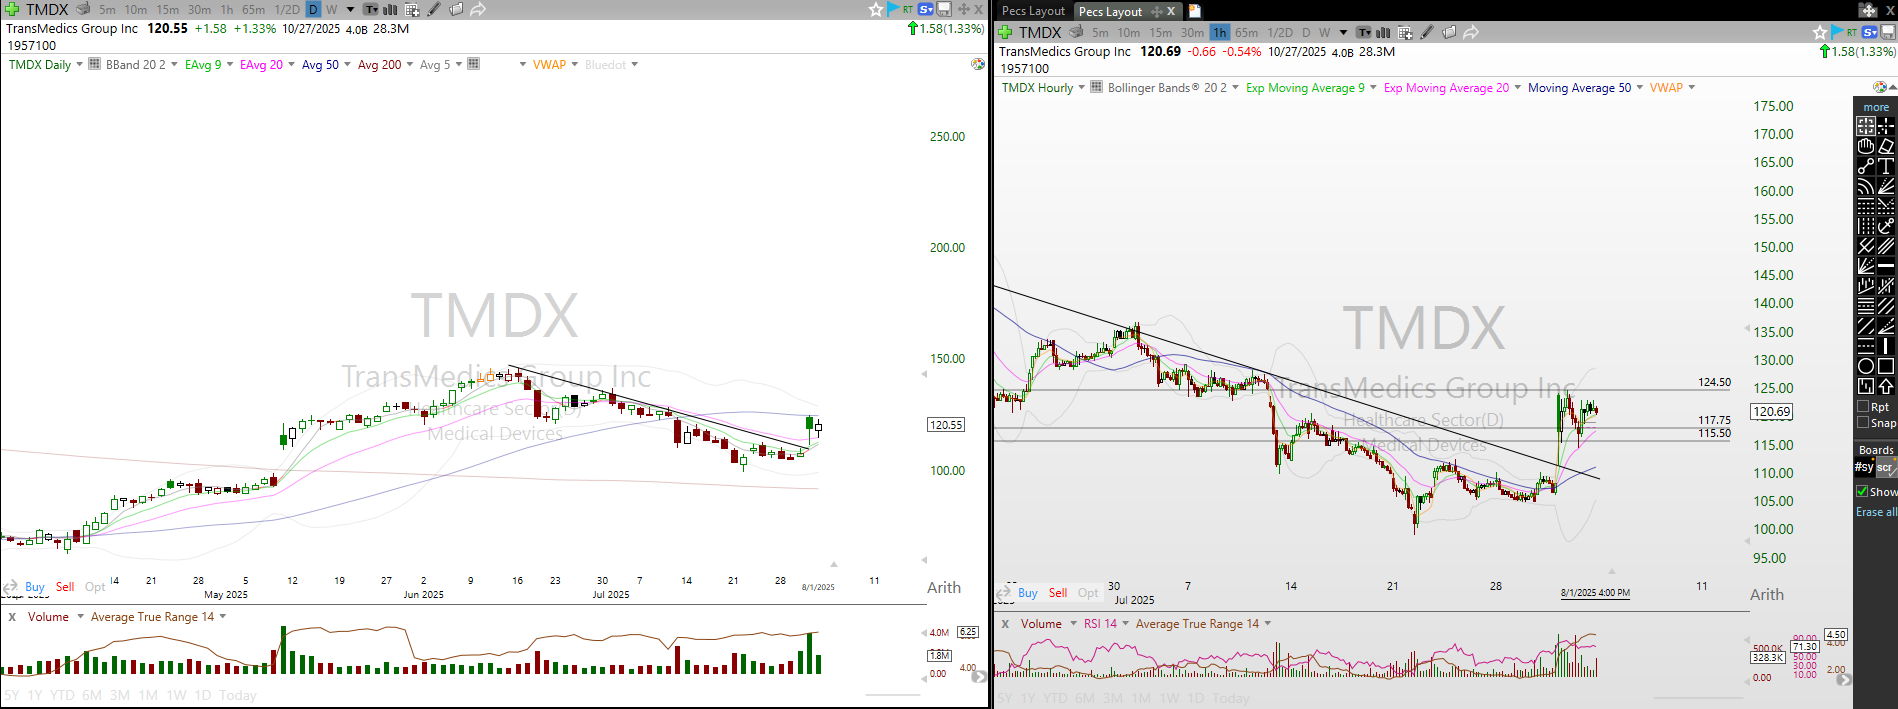Select the up arrow drawing tool
The width and height of the screenshot is (1898, 709).
(x=1886, y=386)
